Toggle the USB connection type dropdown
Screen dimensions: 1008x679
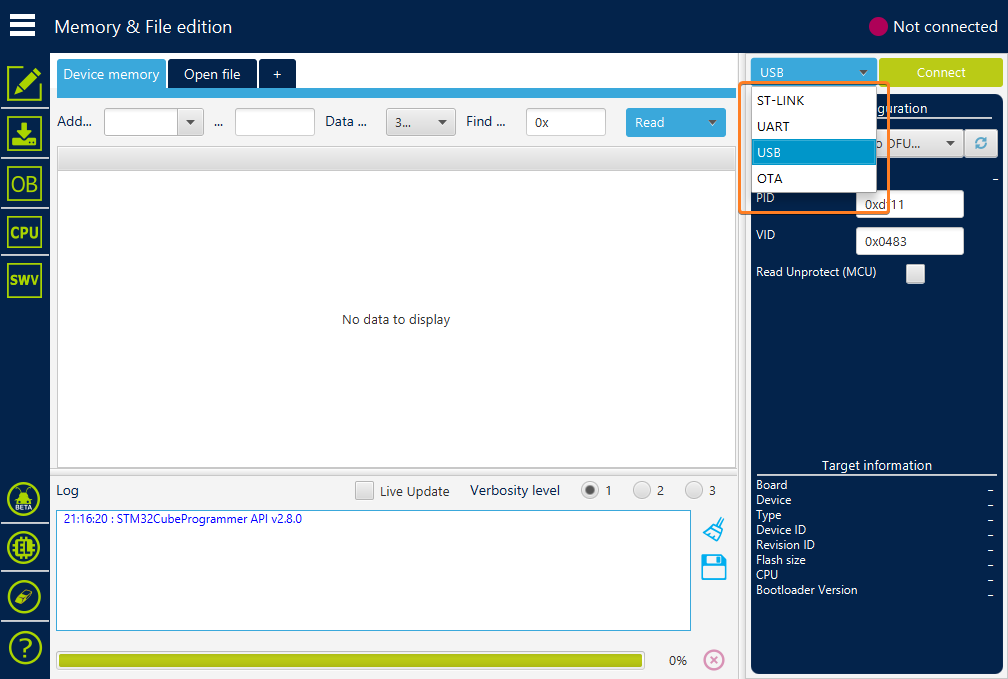pyautogui.click(x=813, y=72)
